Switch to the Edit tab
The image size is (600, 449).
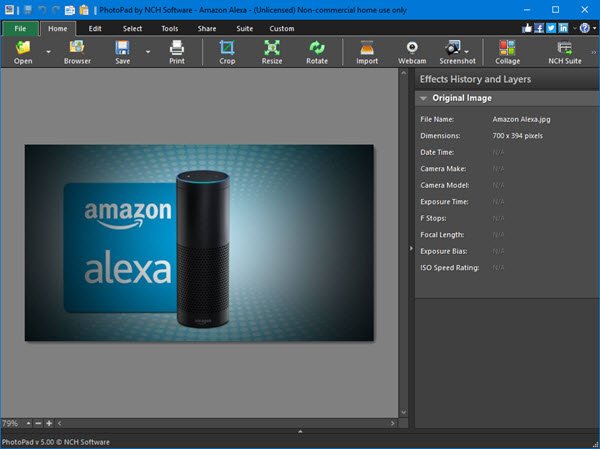pyautogui.click(x=95, y=28)
